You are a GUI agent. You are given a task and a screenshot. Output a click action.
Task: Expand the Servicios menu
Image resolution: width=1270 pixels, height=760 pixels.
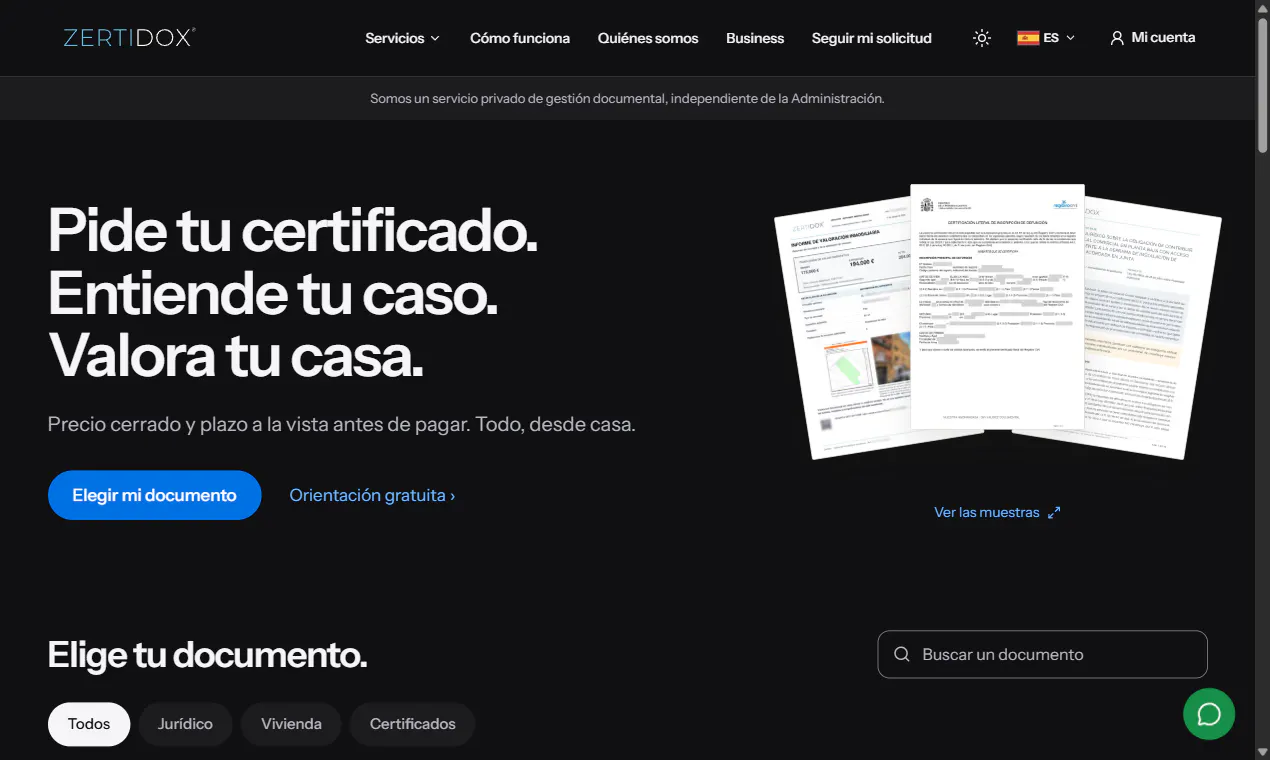click(x=402, y=38)
